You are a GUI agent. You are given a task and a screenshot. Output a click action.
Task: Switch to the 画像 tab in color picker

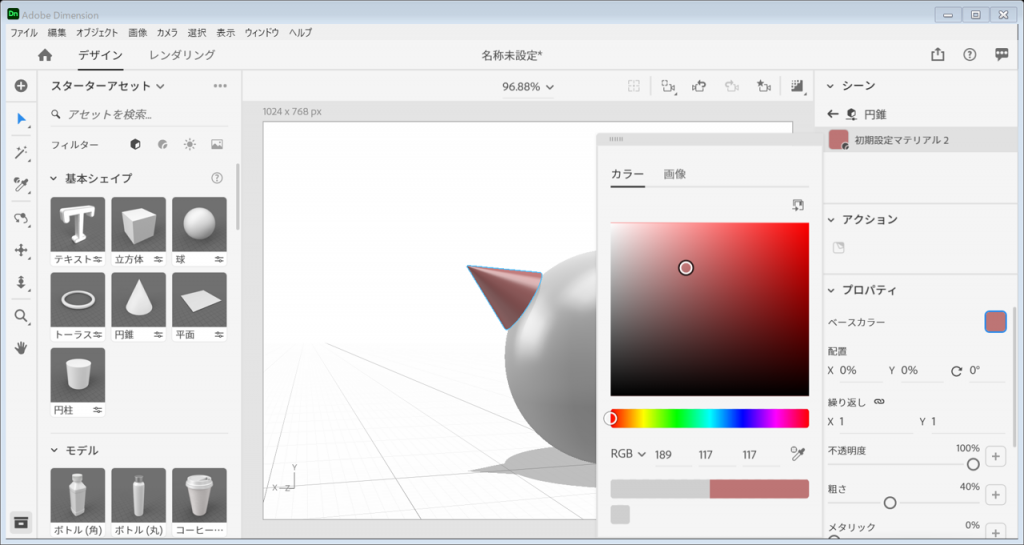[675, 174]
